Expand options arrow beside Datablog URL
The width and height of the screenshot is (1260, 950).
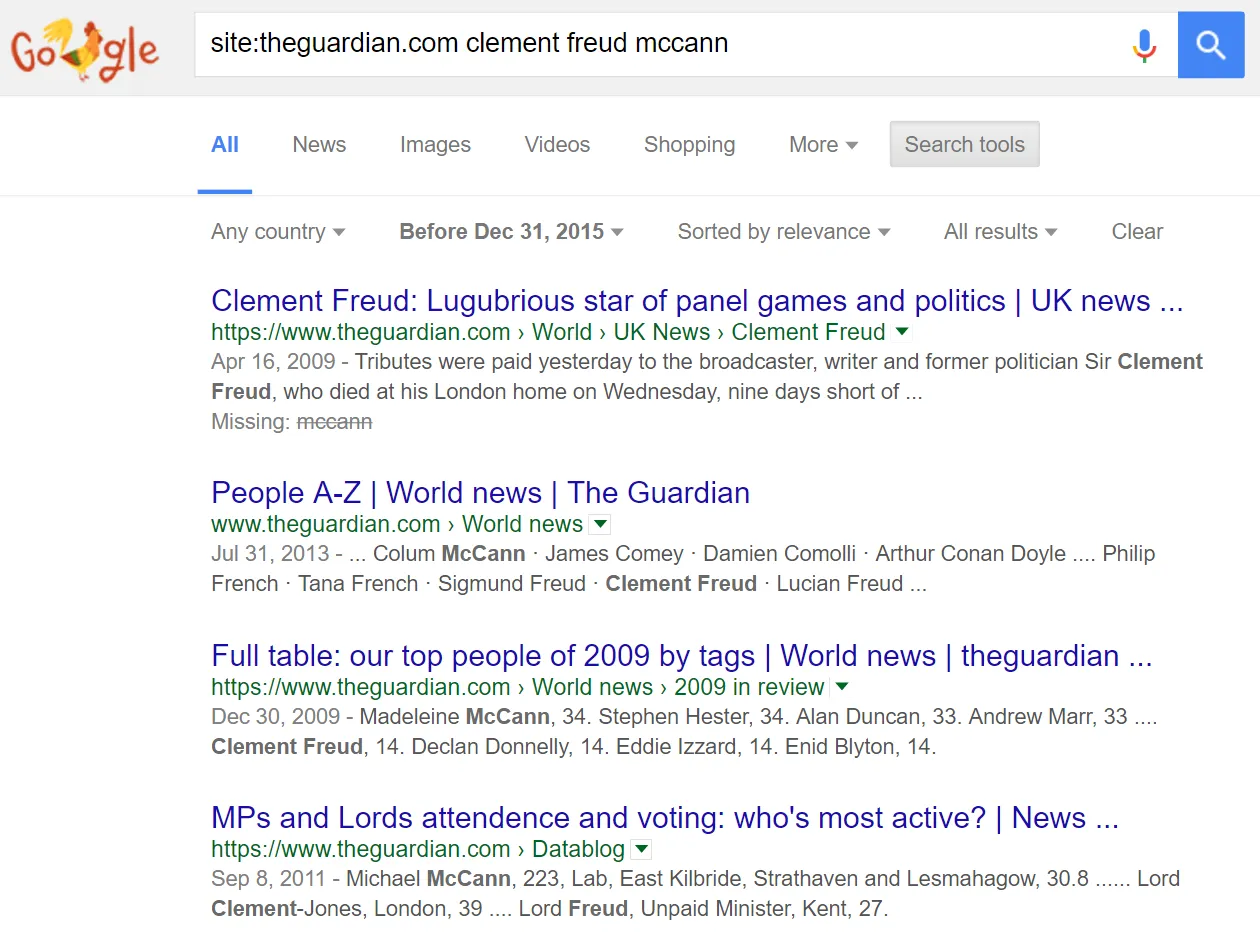(x=642, y=849)
